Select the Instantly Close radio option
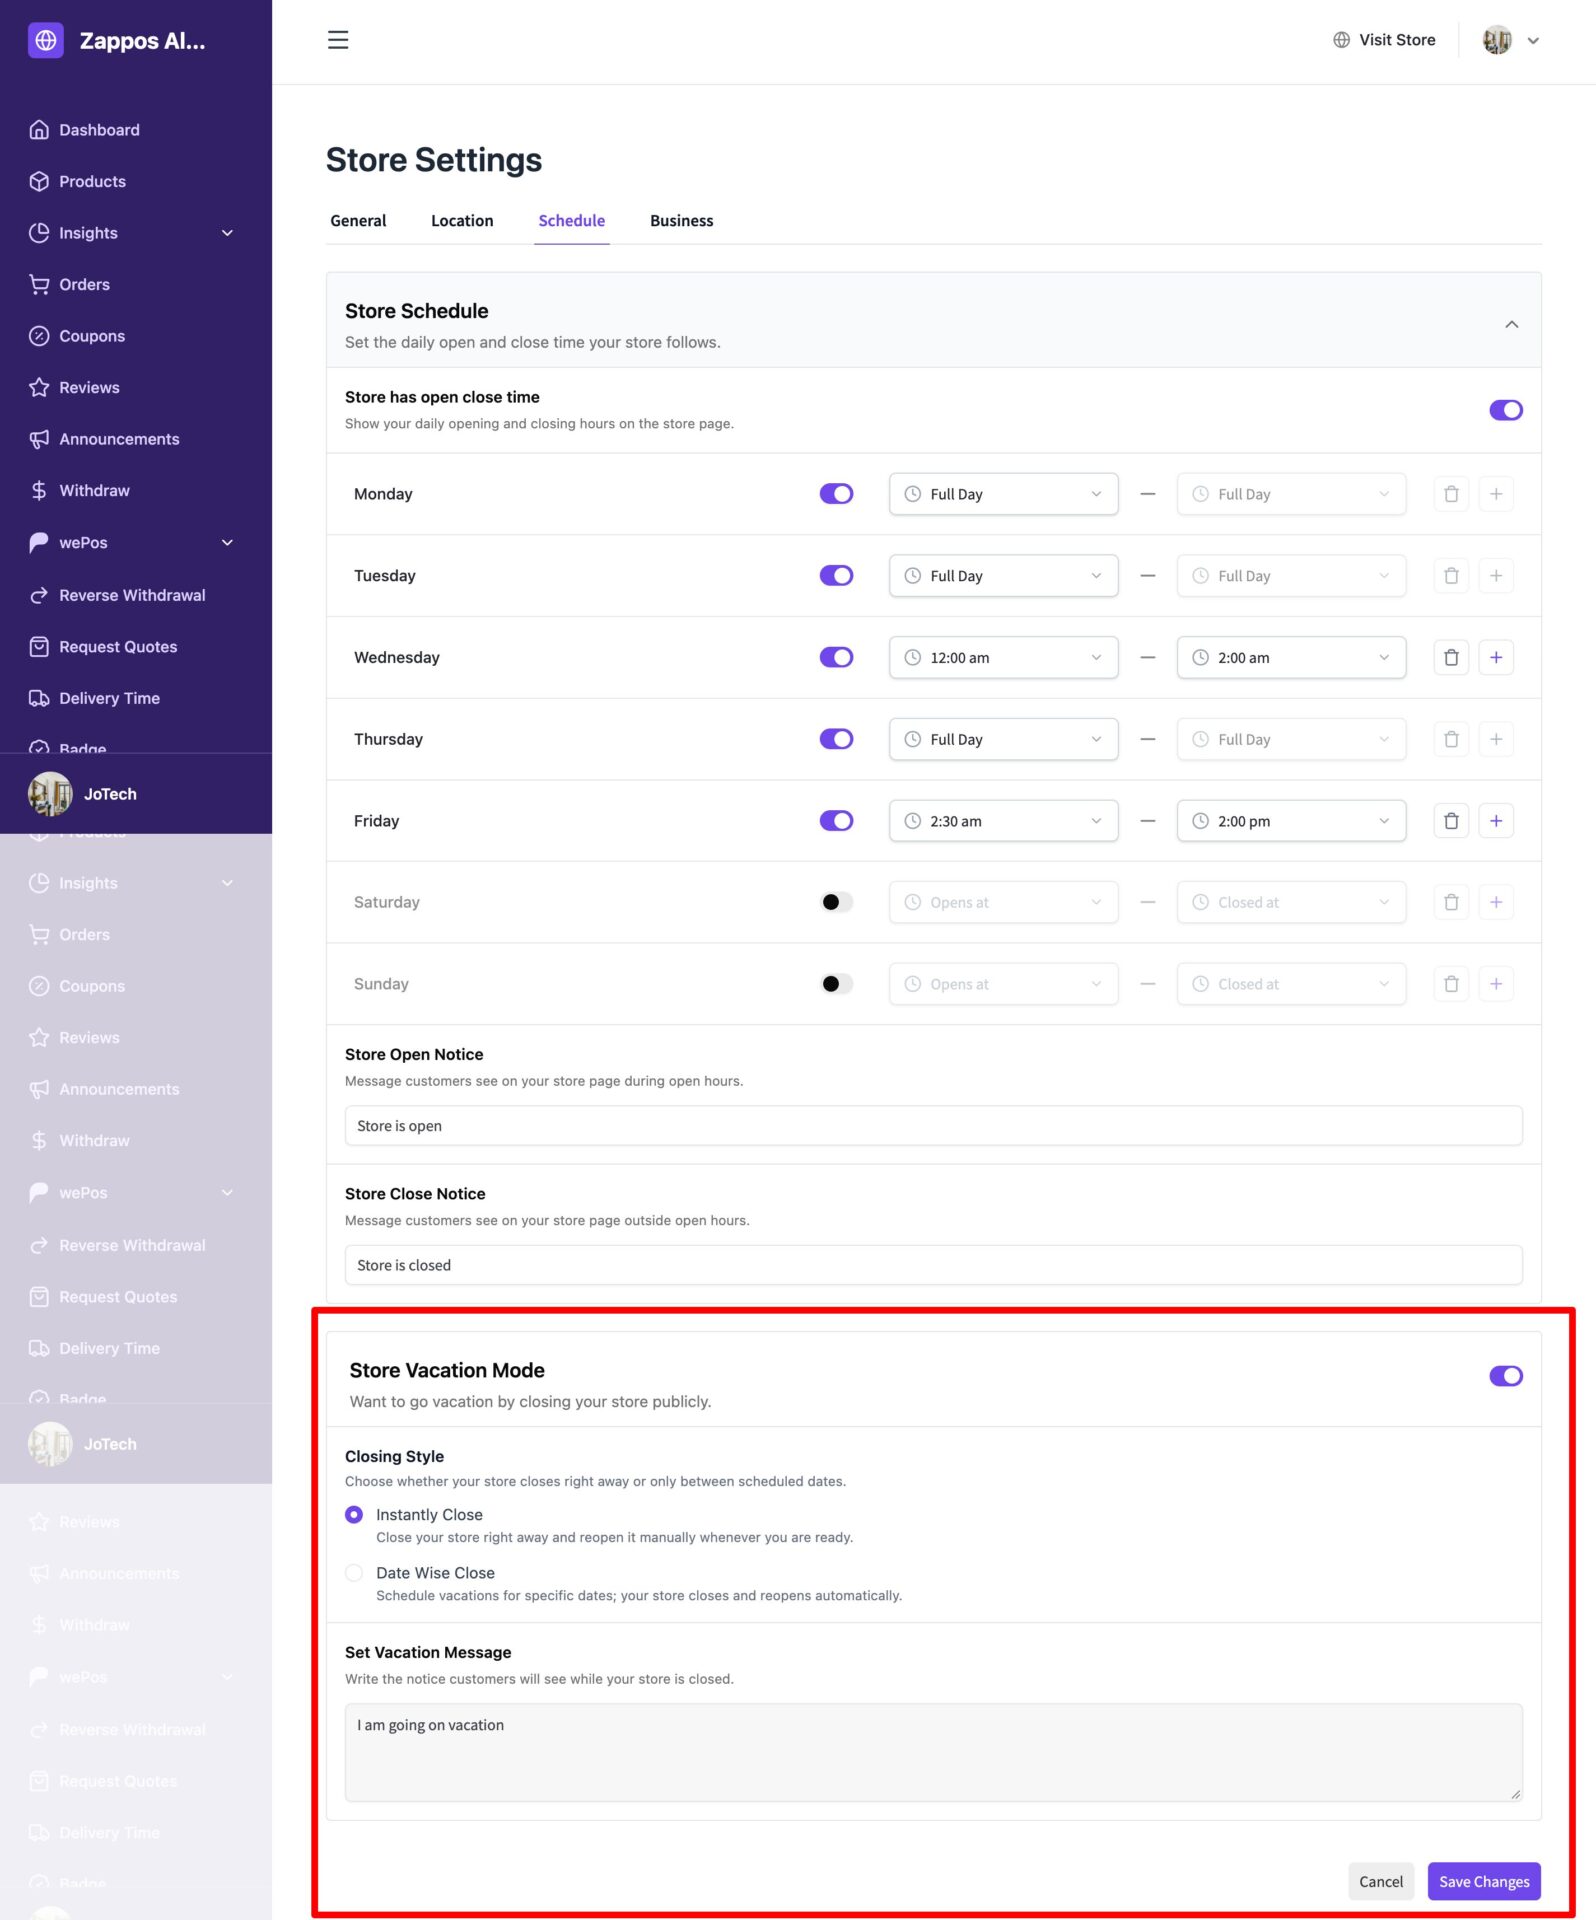Image resolution: width=1596 pixels, height=1920 pixels. tap(354, 1516)
